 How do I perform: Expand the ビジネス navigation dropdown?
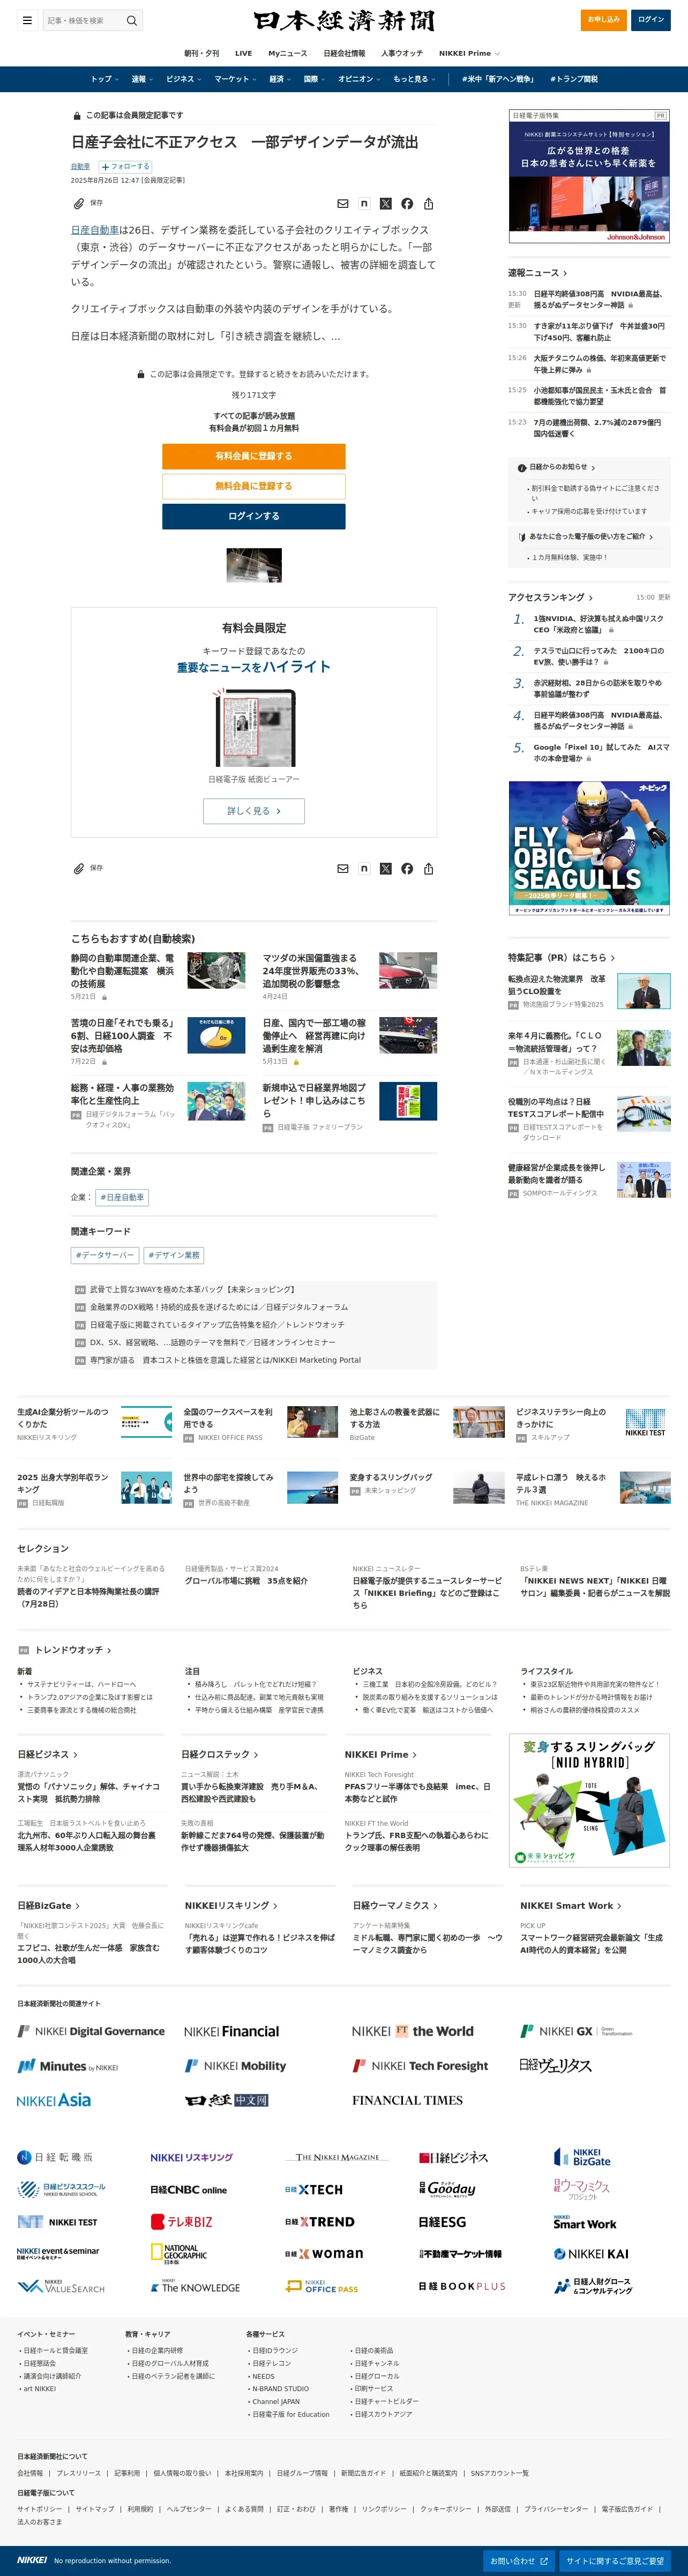pos(184,79)
